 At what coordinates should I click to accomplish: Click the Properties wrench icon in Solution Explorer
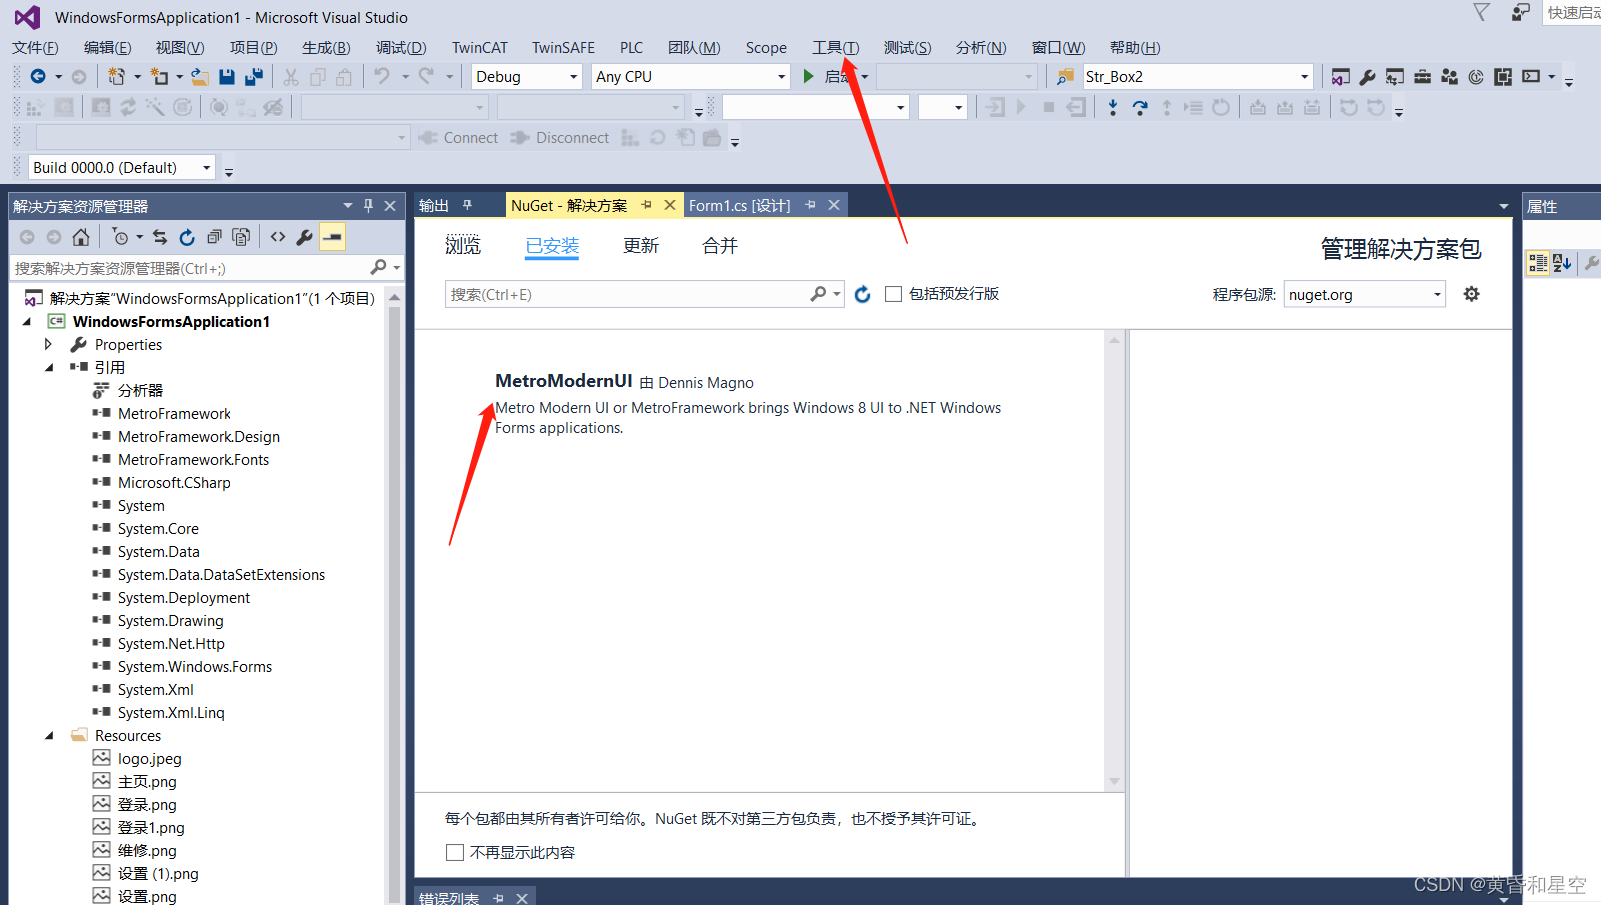tap(305, 237)
